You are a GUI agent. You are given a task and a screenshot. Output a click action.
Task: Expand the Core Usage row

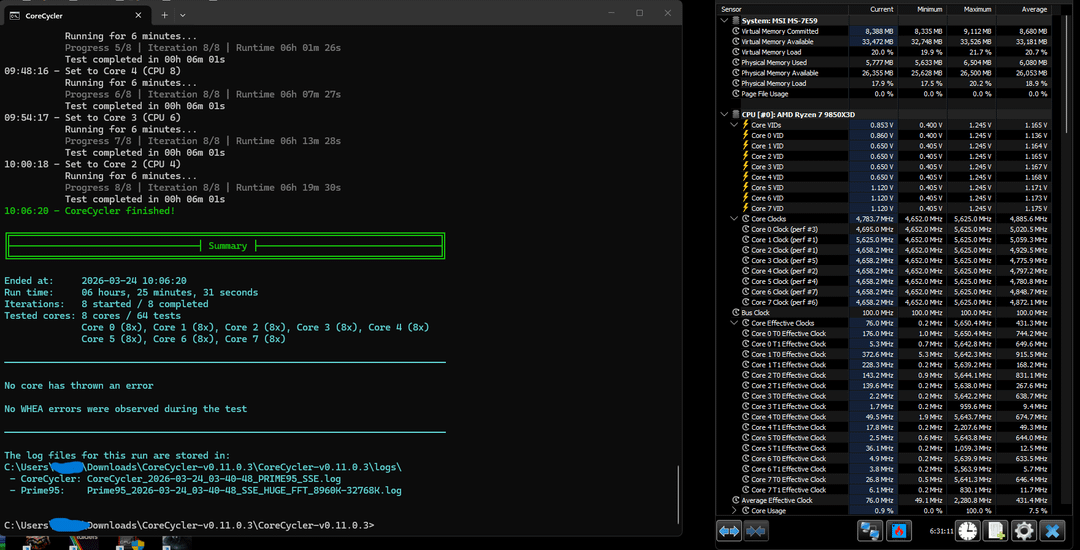coord(735,510)
